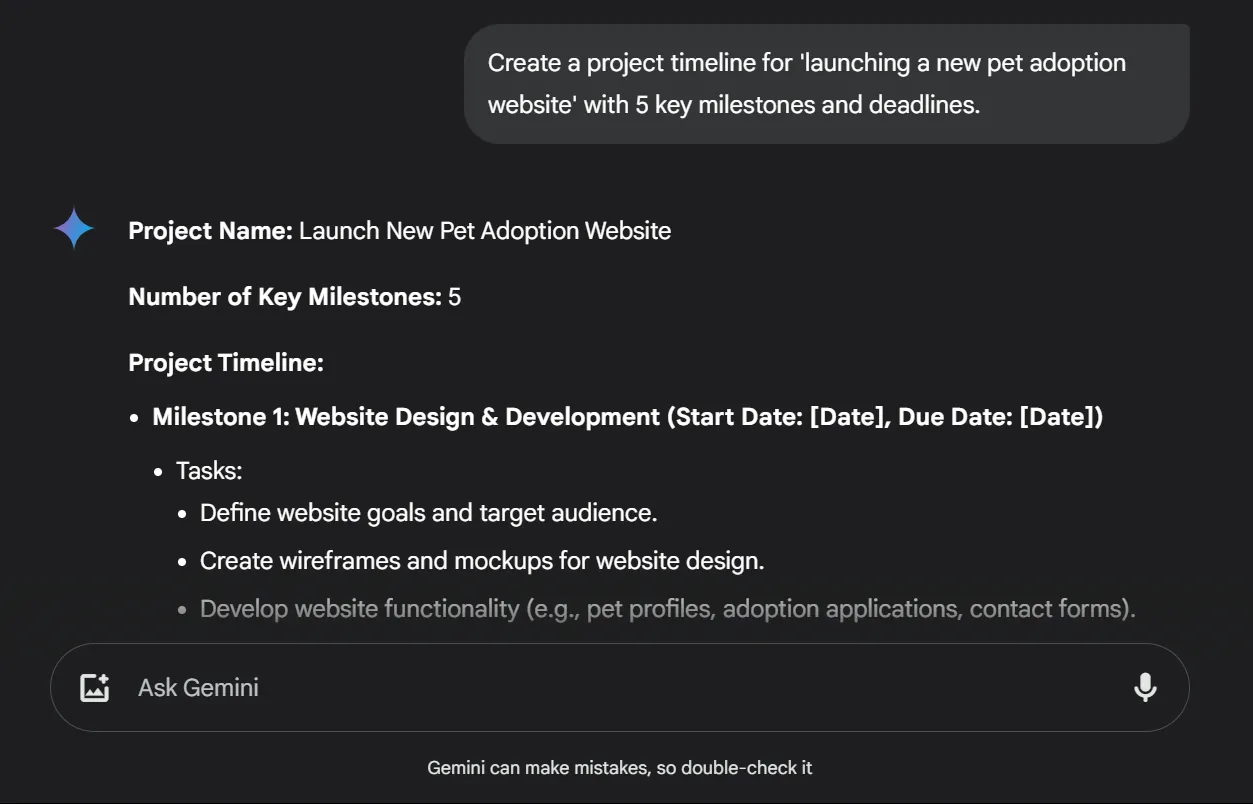Click the Define website goals bullet item
This screenshot has width=1253, height=804.
point(428,513)
